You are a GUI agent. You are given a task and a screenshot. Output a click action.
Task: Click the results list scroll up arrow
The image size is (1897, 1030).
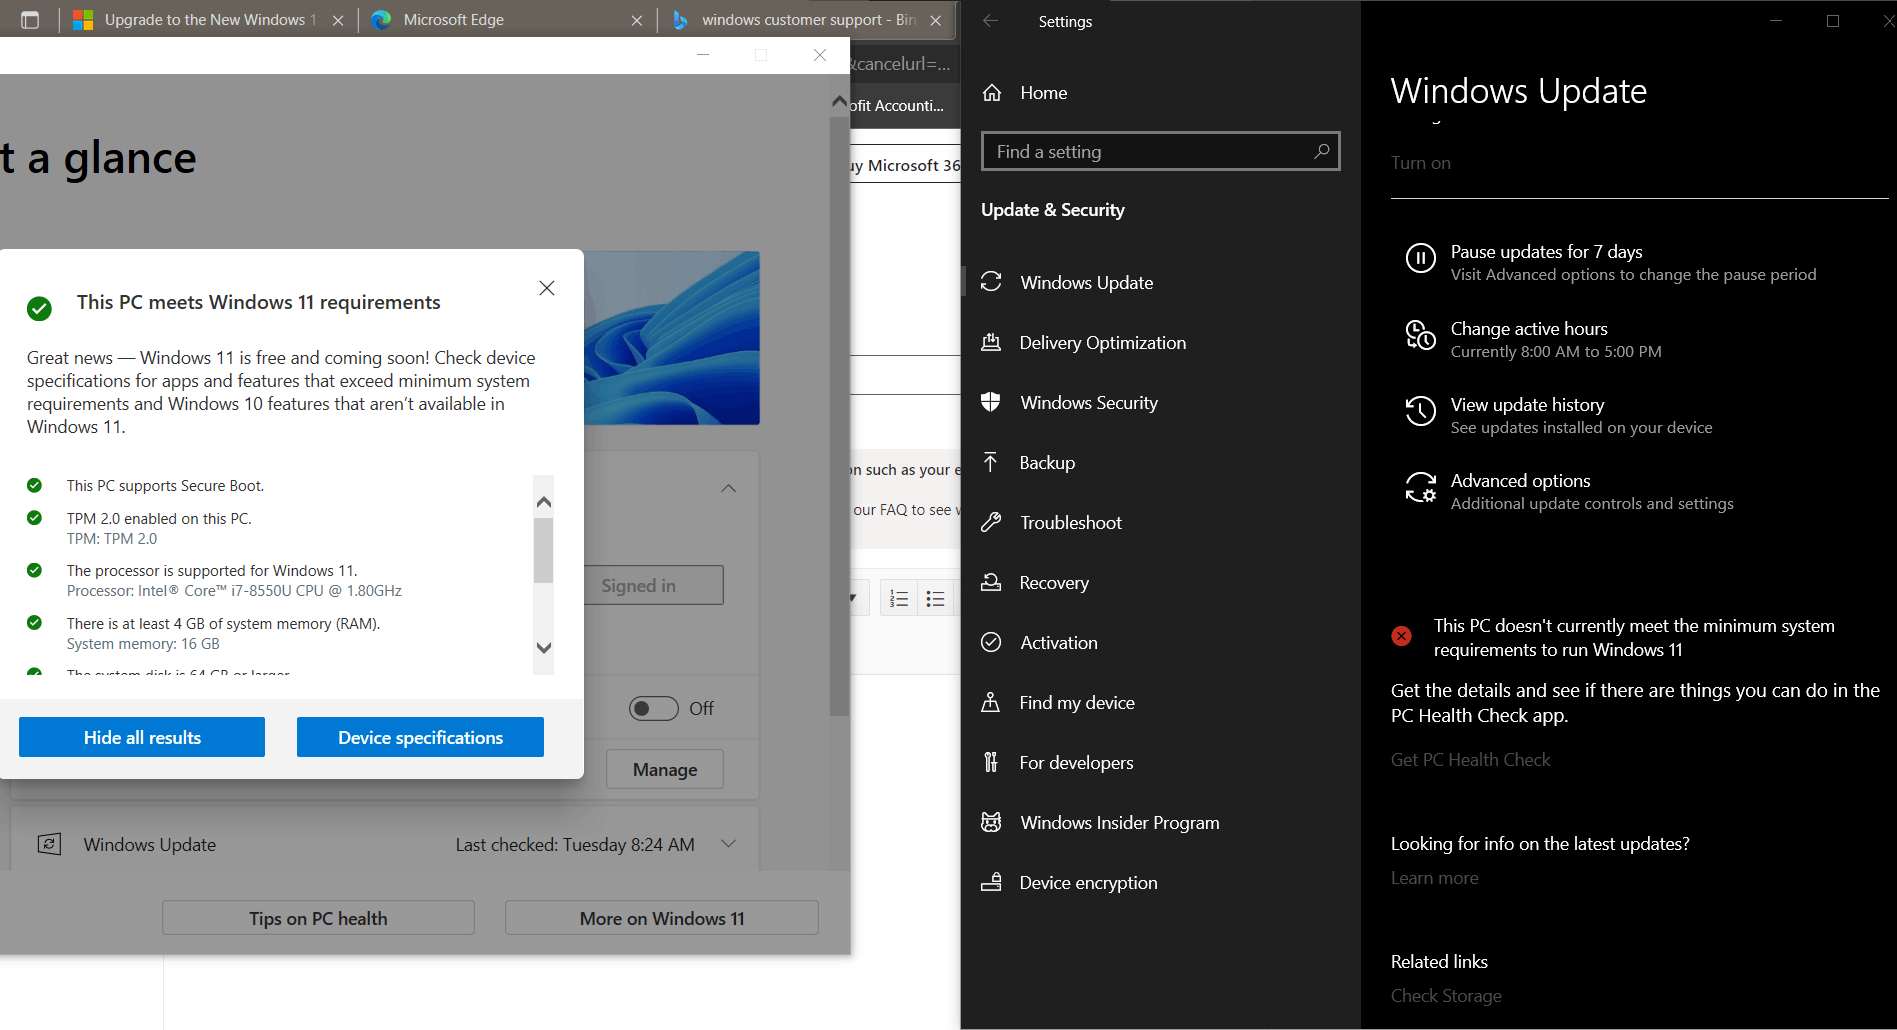[544, 502]
